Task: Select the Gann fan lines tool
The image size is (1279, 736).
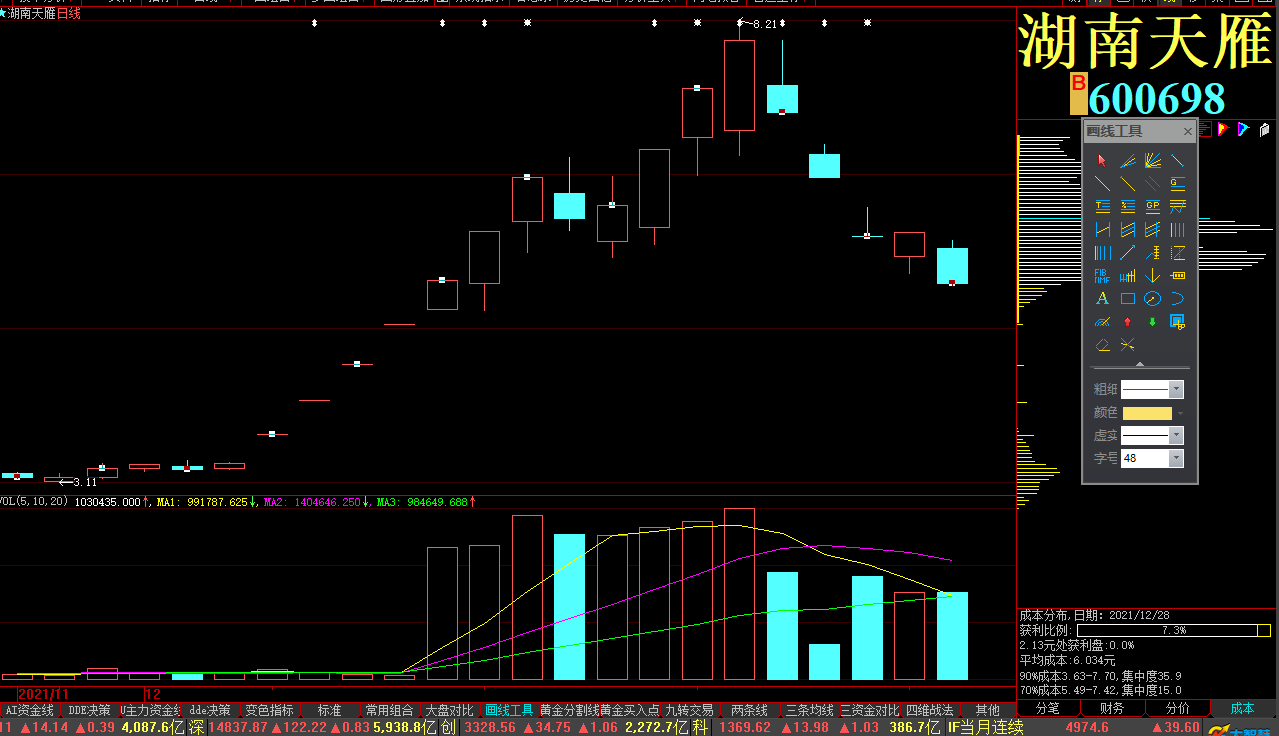Action: pyautogui.click(x=1153, y=161)
